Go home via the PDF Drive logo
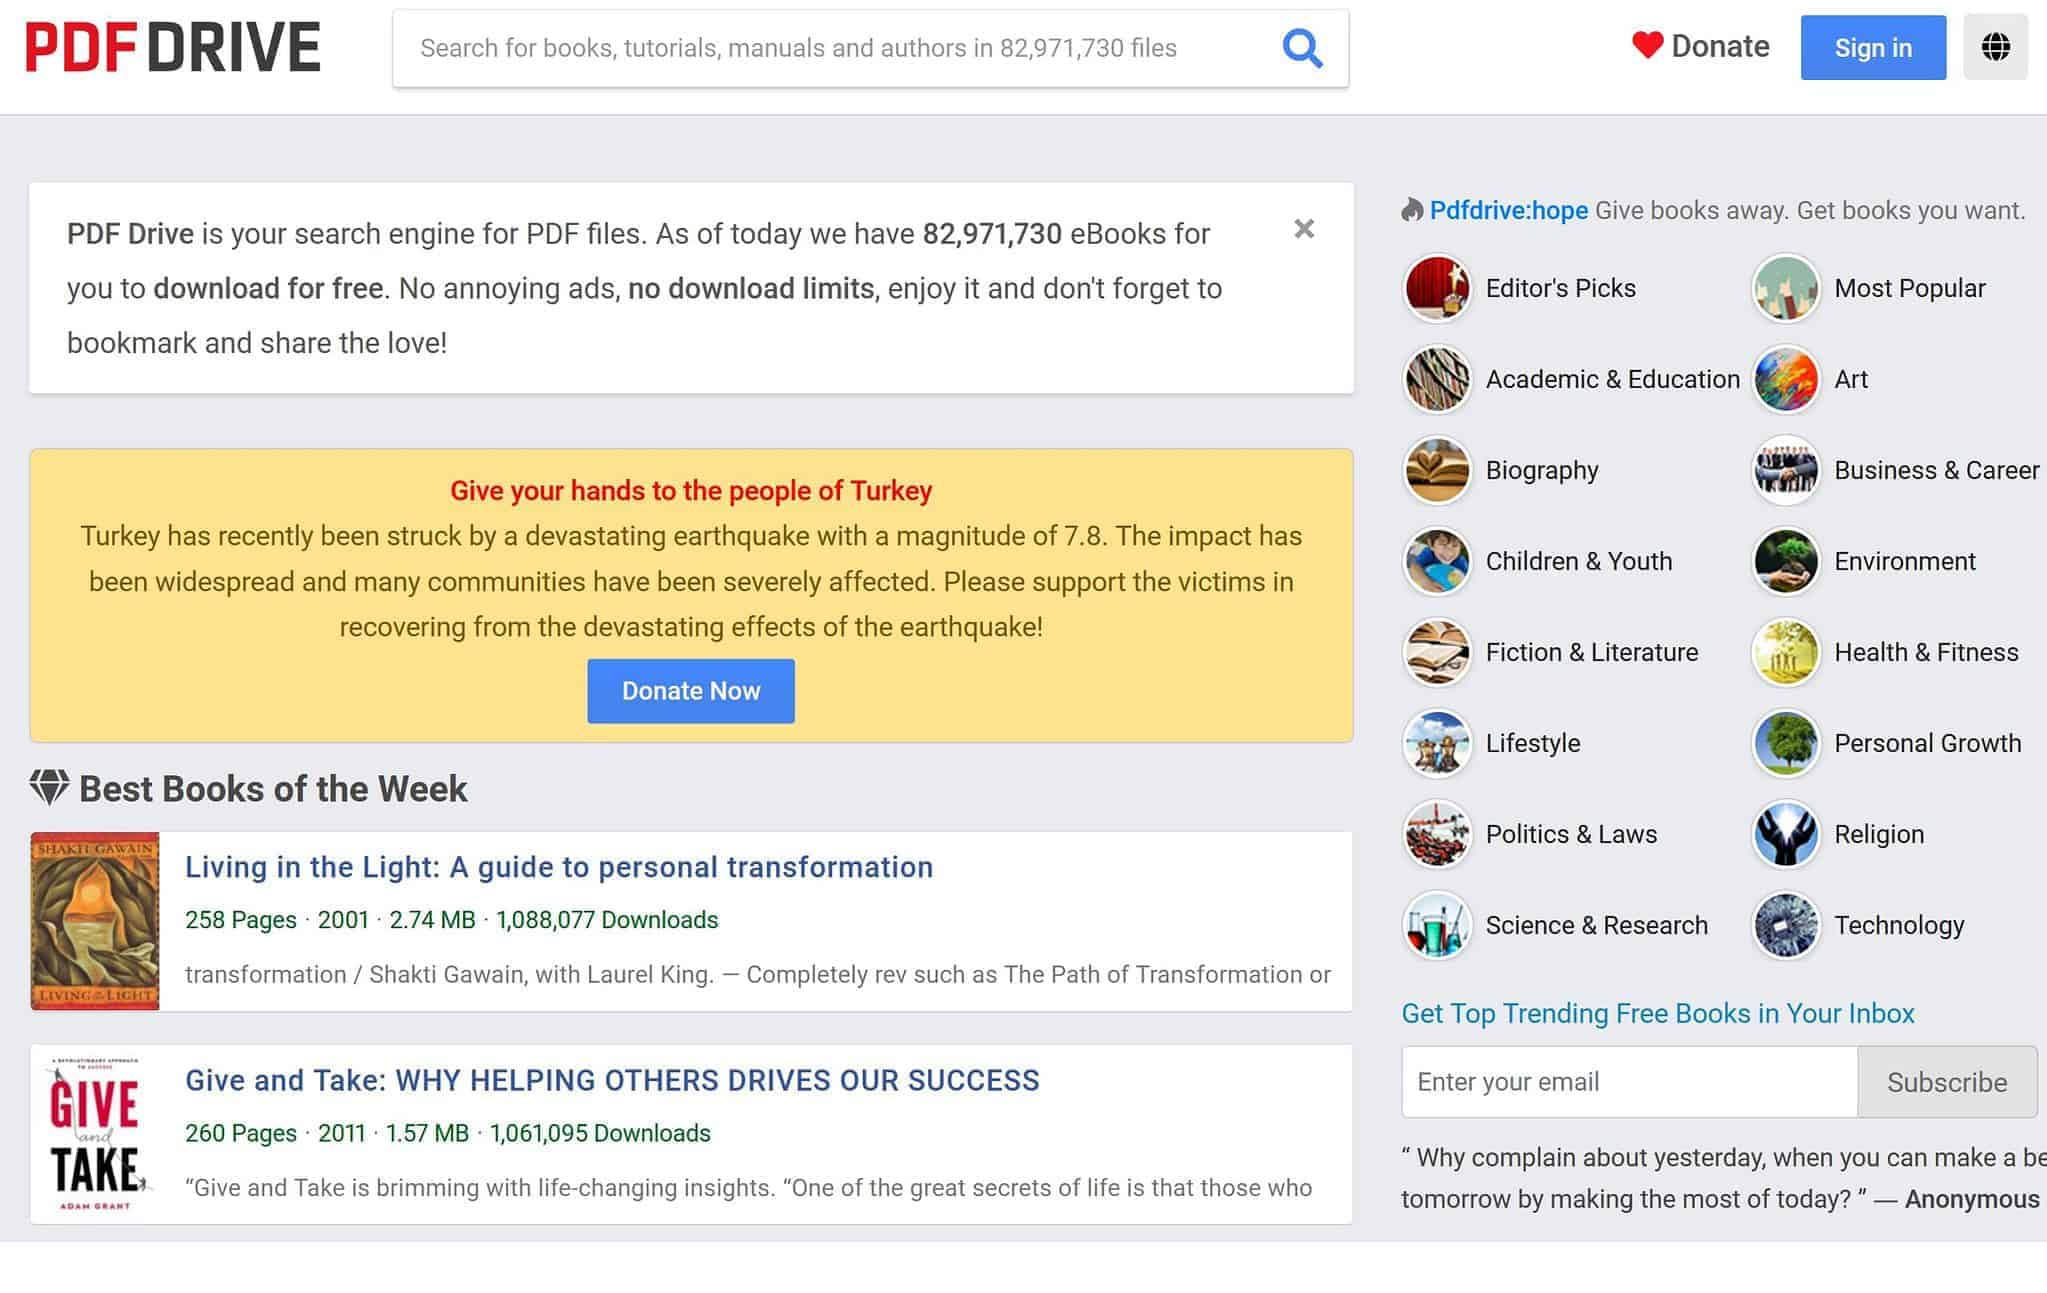The height and width of the screenshot is (1293, 2047). (172, 47)
